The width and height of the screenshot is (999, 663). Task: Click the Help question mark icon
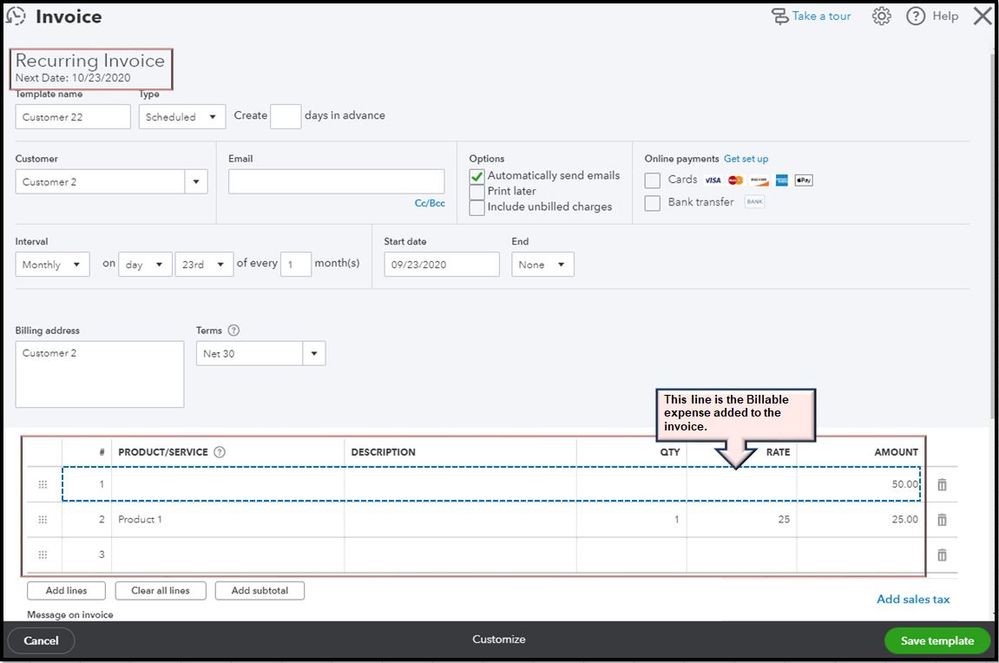(x=916, y=16)
